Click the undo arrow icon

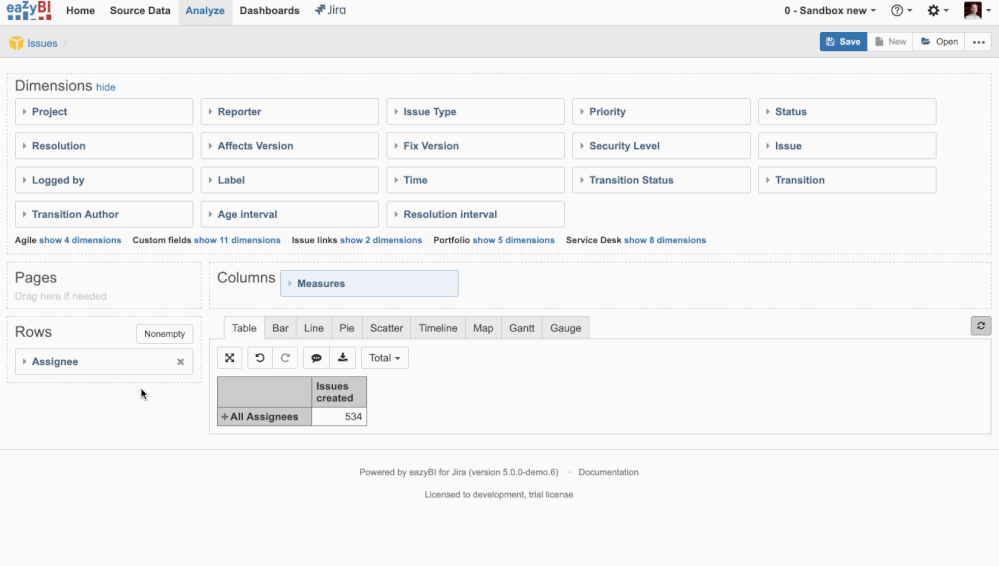[x=259, y=358]
